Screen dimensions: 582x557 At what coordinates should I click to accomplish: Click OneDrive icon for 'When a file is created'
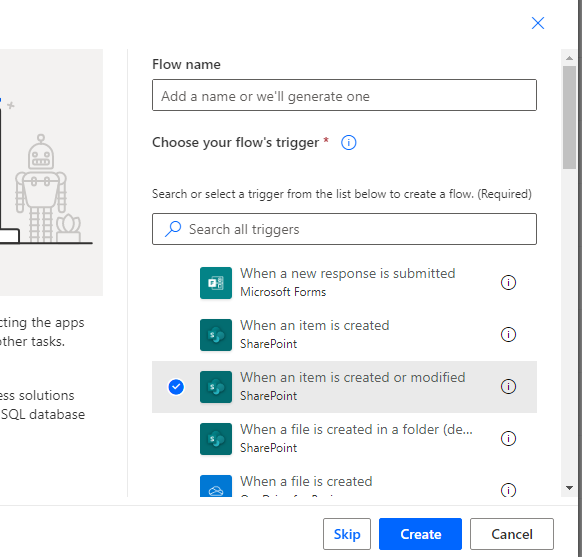[x=216, y=486]
